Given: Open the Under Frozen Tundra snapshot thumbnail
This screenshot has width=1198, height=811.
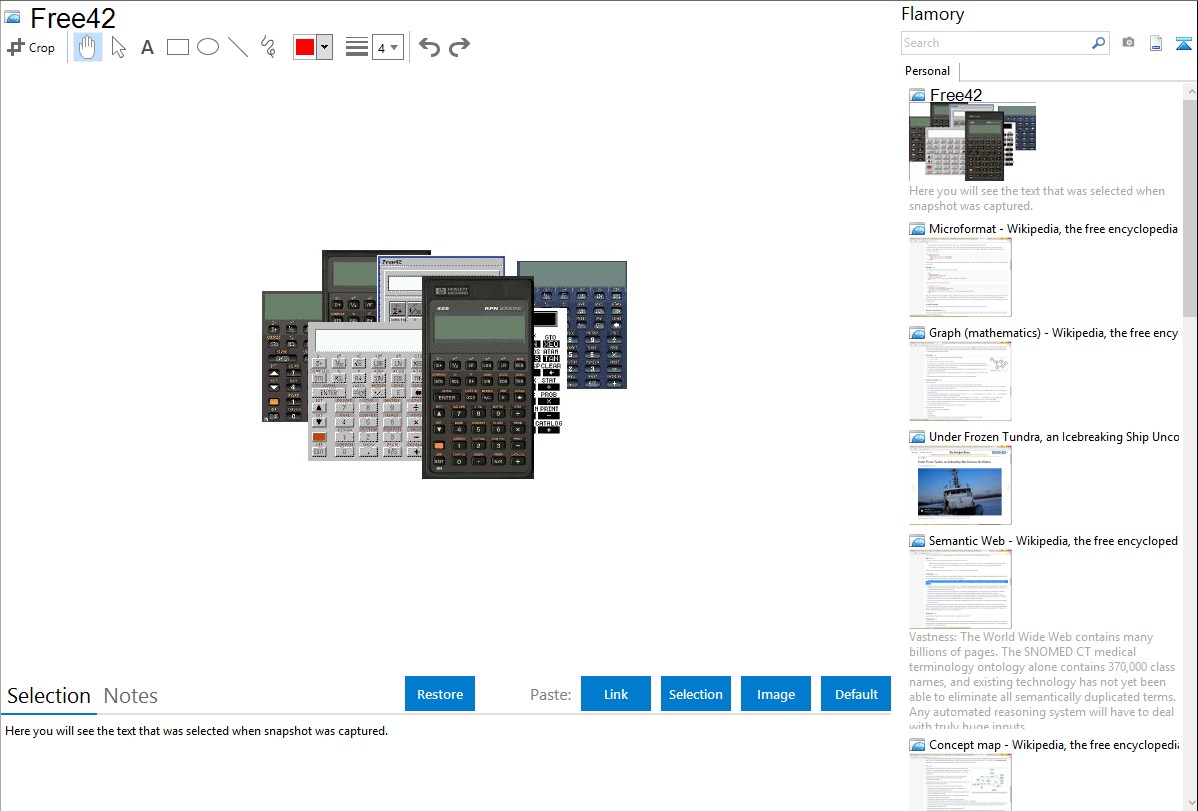Looking at the screenshot, I should click(x=960, y=485).
